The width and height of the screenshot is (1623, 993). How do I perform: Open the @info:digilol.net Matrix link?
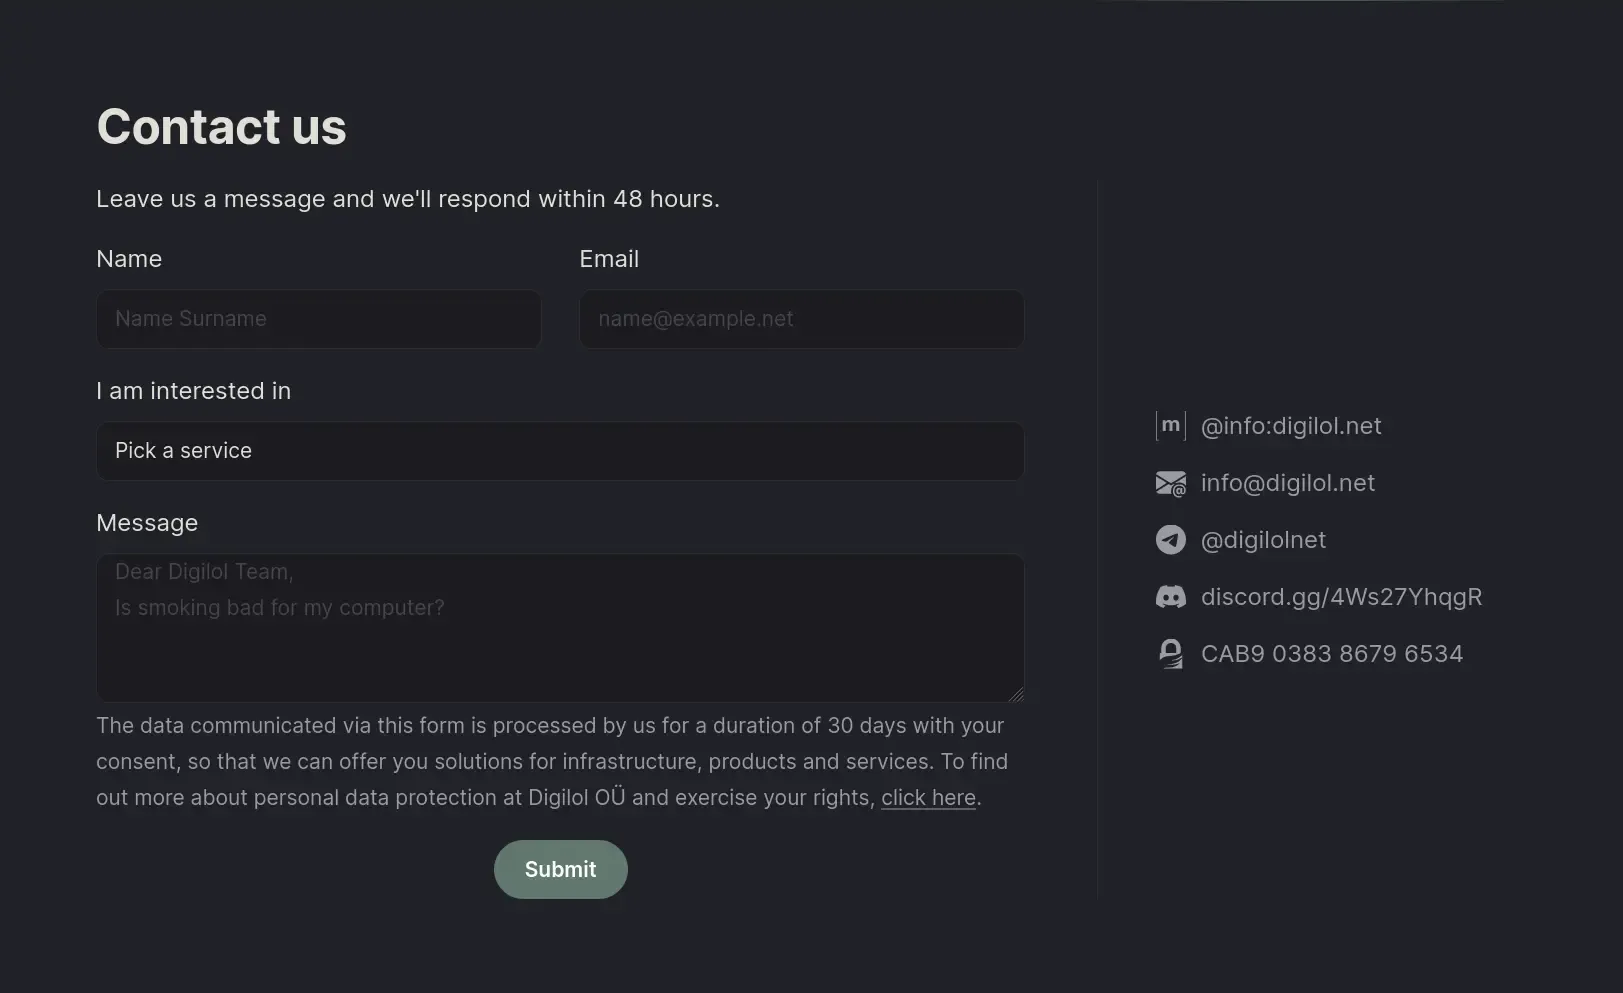pos(1290,426)
